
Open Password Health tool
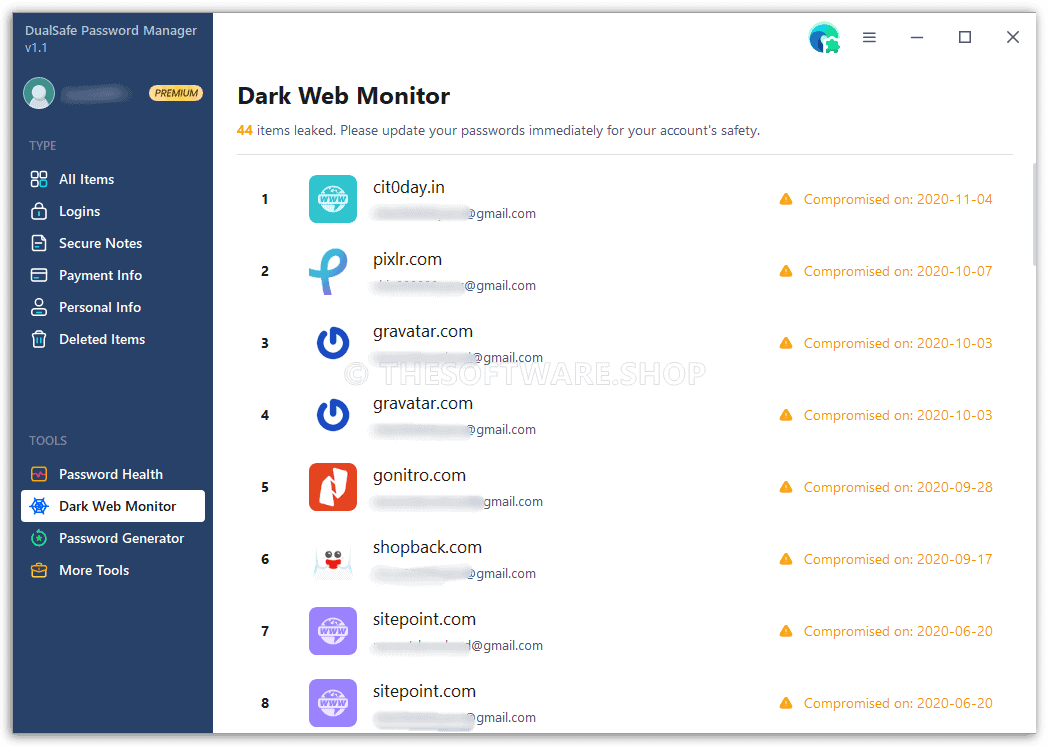[112, 475]
